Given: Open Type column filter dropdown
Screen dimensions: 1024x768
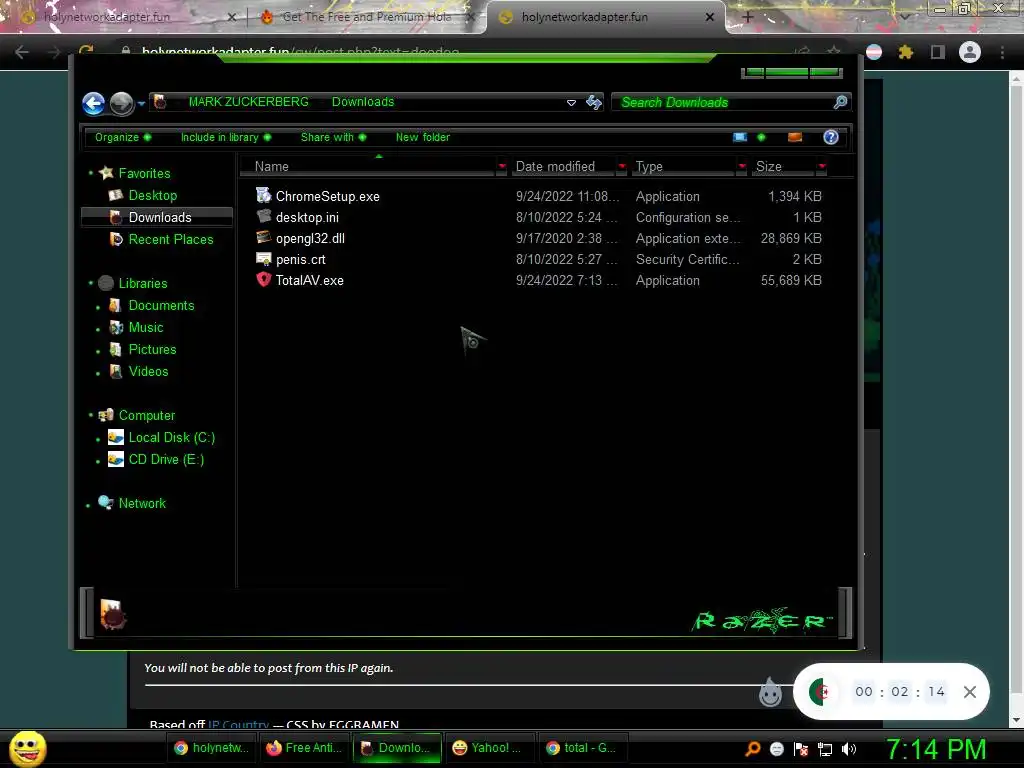Looking at the screenshot, I should coord(742,167).
